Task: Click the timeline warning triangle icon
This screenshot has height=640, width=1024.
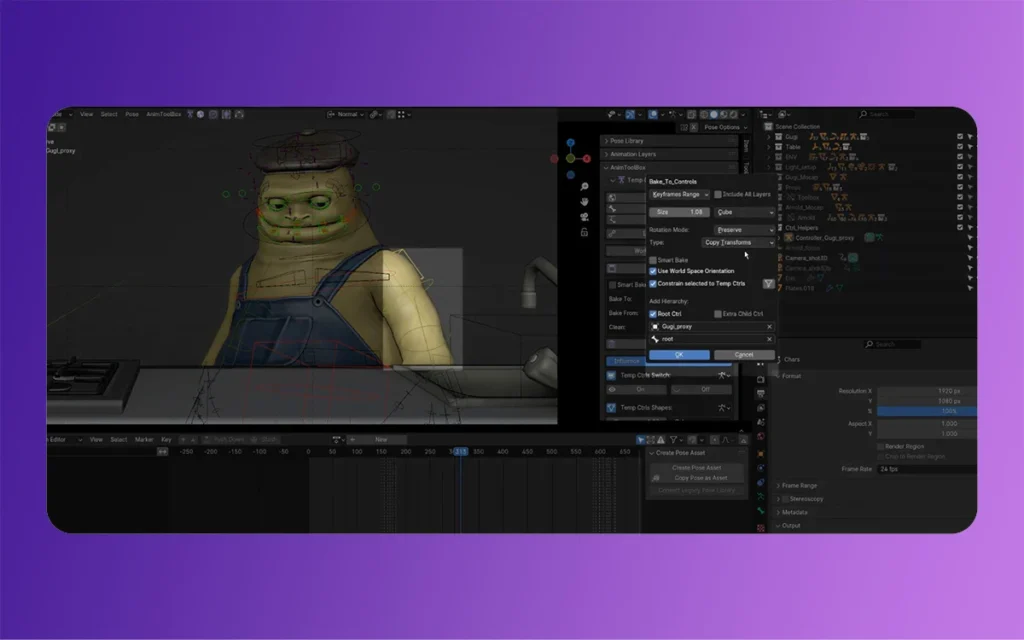Action: 661,440
